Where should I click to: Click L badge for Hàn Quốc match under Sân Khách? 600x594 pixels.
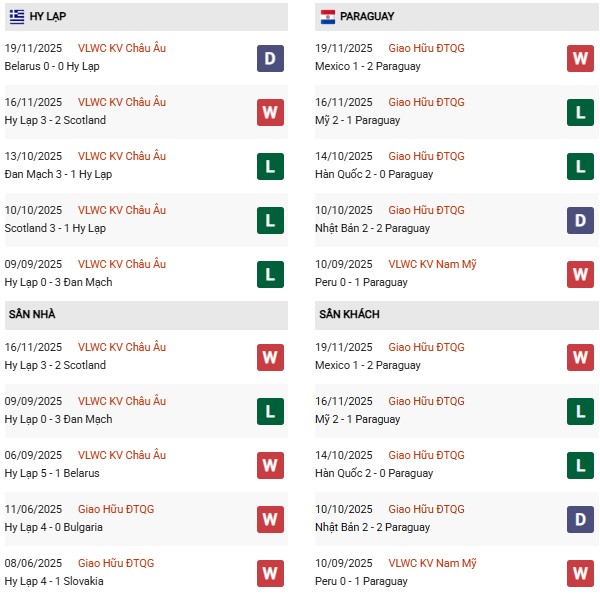click(581, 465)
